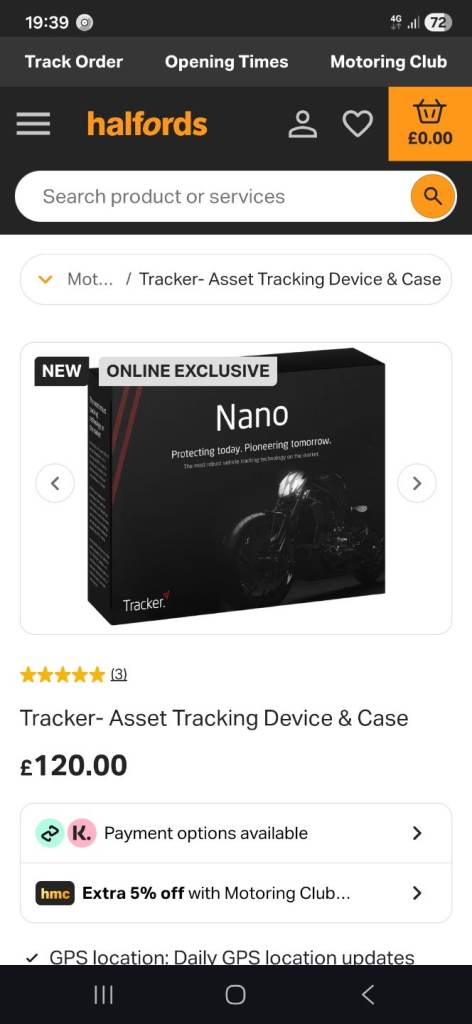Open Track Order in top bar

point(74,62)
